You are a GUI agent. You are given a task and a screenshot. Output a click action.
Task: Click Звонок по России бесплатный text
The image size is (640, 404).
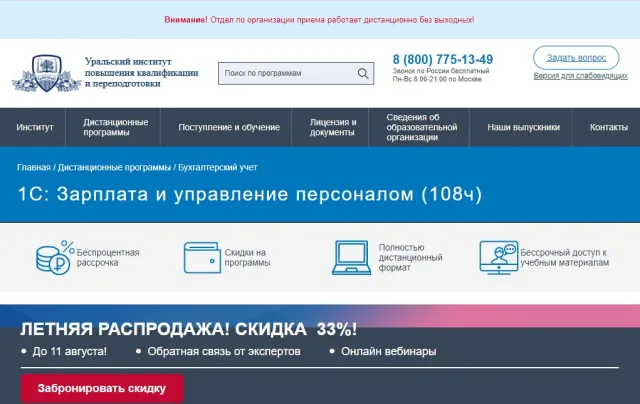[x=441, y=71]
